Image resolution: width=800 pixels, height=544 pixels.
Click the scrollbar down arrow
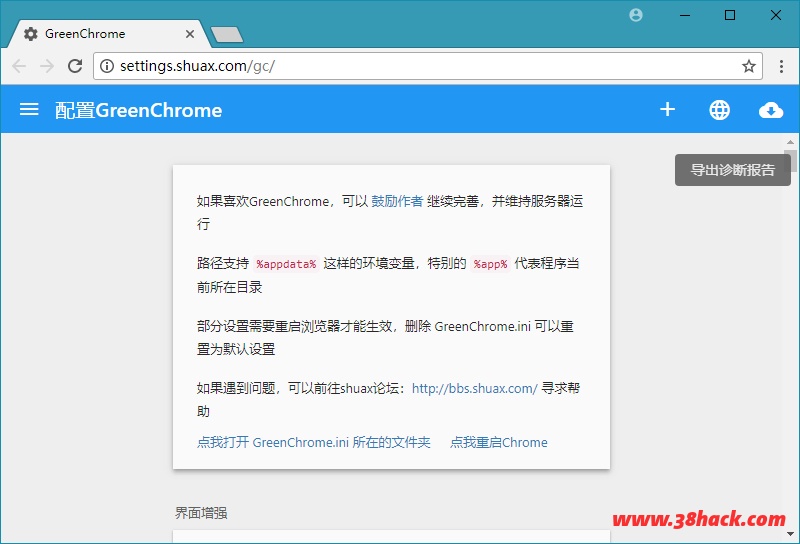(x=790, y=534)
